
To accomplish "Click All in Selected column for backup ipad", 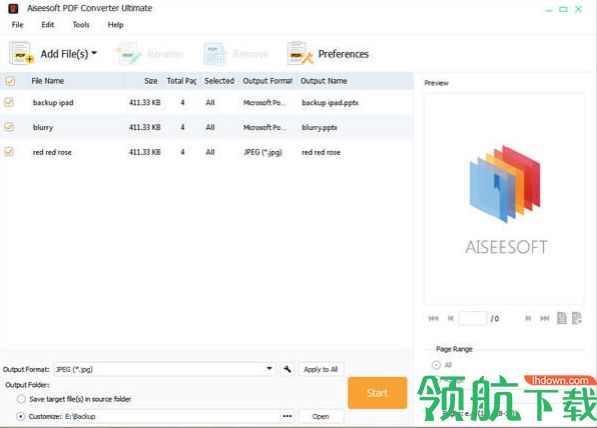I will click(x=210, y=102).
